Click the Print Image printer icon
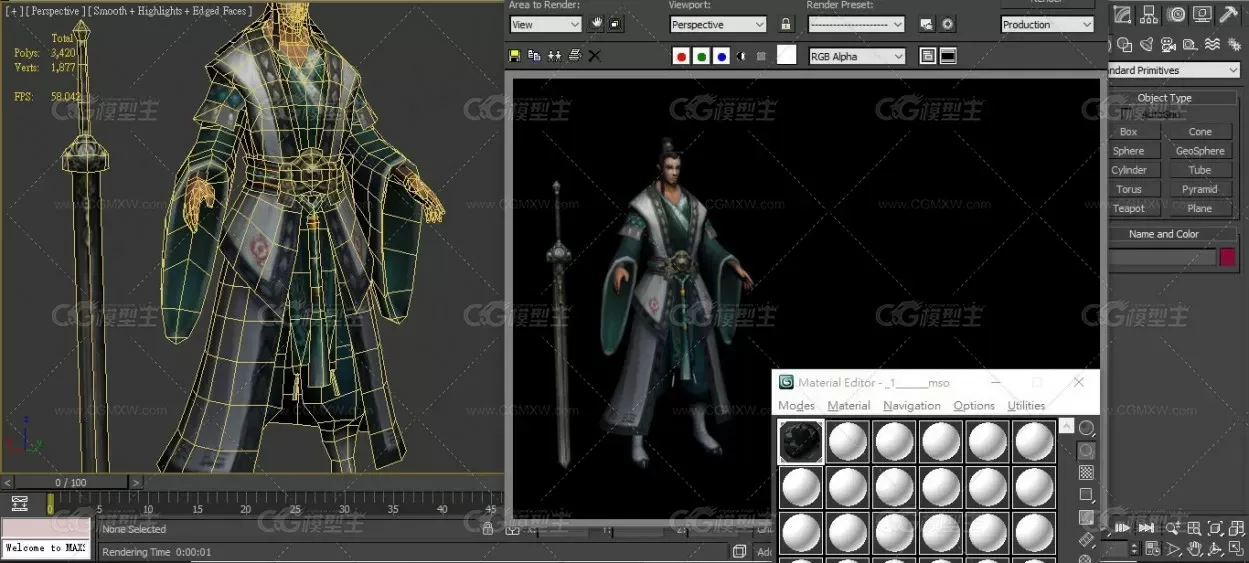1249x563 pixels. coord(575,56)
